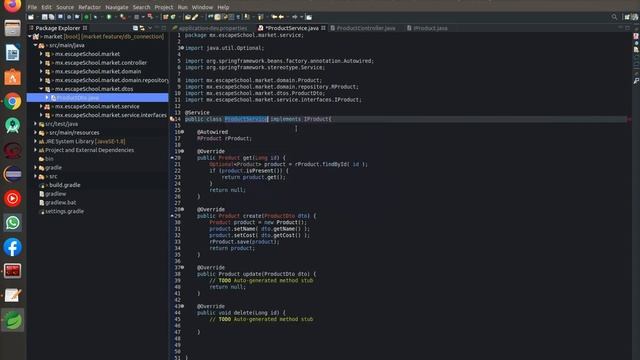
Task: Close the ProductService.java tab
Action: click(323, 28)
